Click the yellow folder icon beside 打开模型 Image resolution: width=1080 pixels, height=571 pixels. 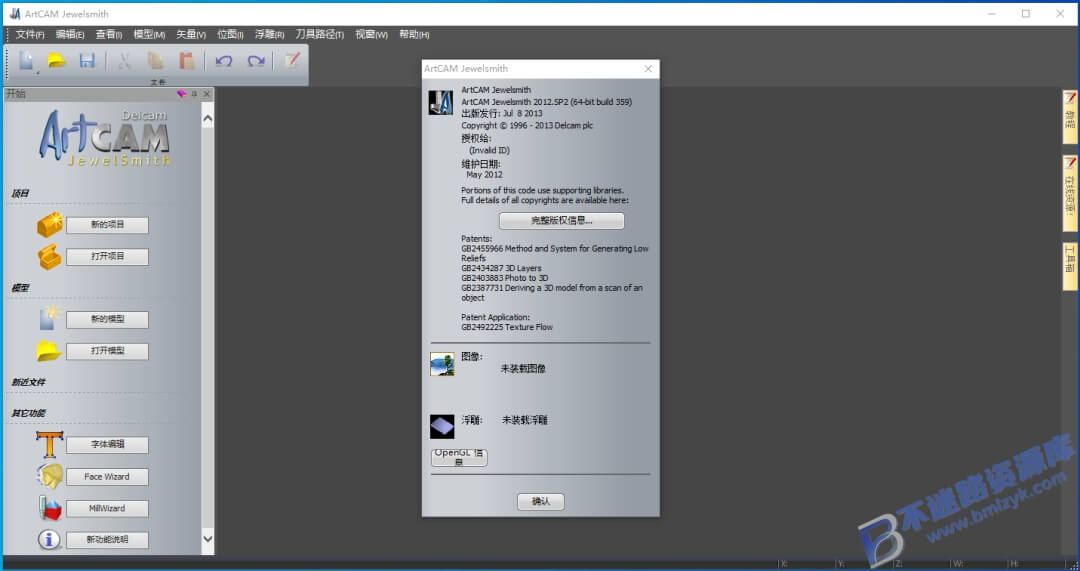click(x=49, y=351)
